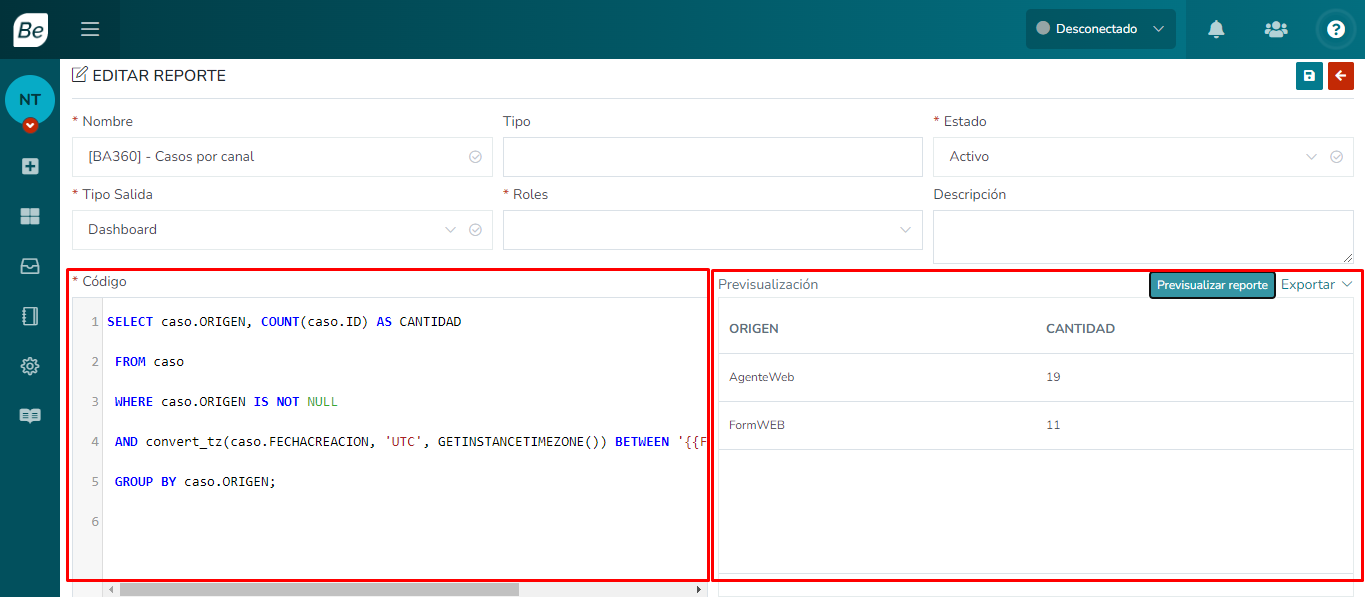Open the notifications bell
Viewport: 1365px width, 597px height.
(1216, 29)
